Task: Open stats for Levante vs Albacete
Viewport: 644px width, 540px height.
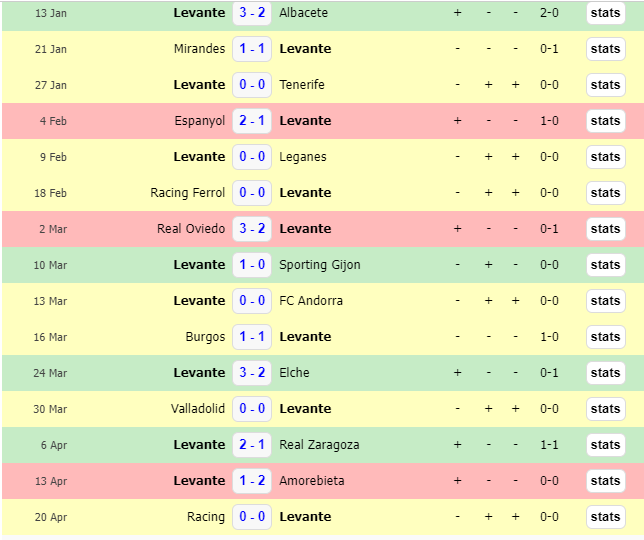Action: (x=605, y=13)
